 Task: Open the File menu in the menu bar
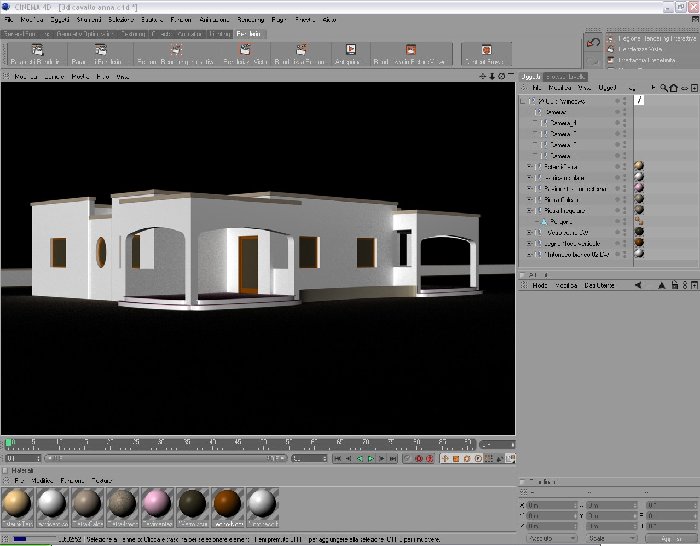(x=8, y=20)
